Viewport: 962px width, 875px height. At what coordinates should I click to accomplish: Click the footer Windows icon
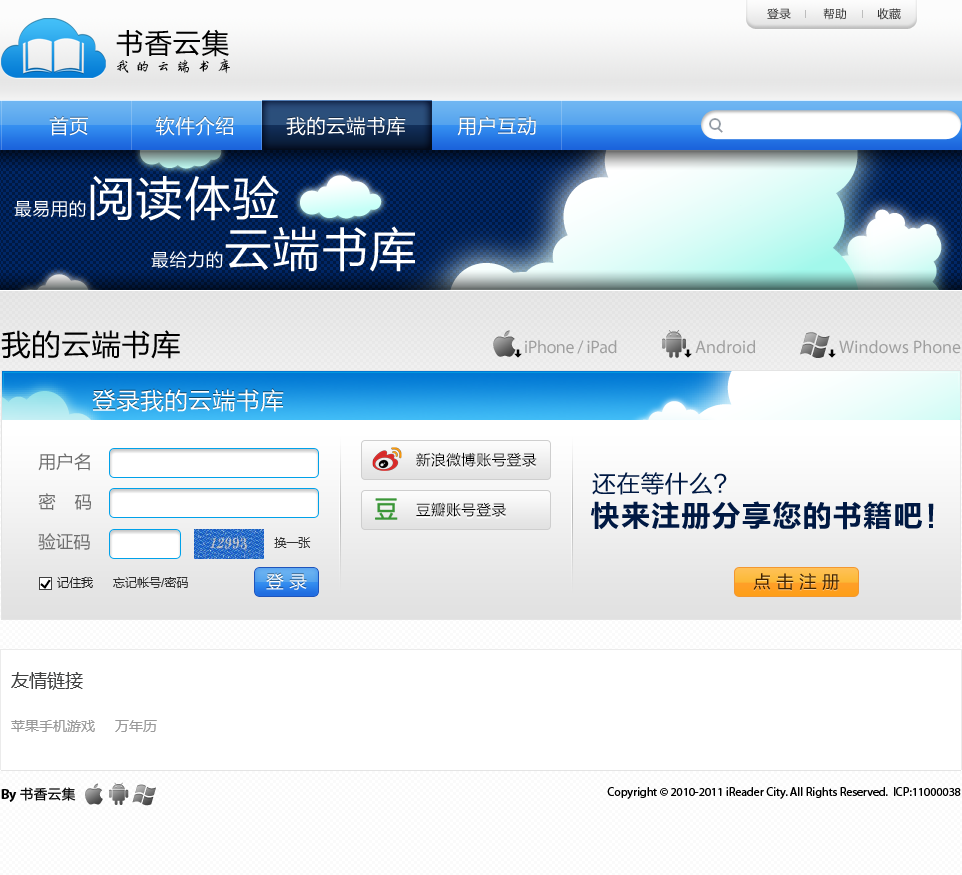pos(144,794)
